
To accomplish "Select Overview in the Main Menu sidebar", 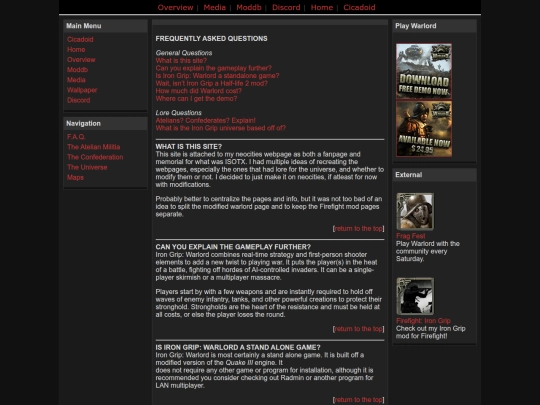I will tap(81, 60).
